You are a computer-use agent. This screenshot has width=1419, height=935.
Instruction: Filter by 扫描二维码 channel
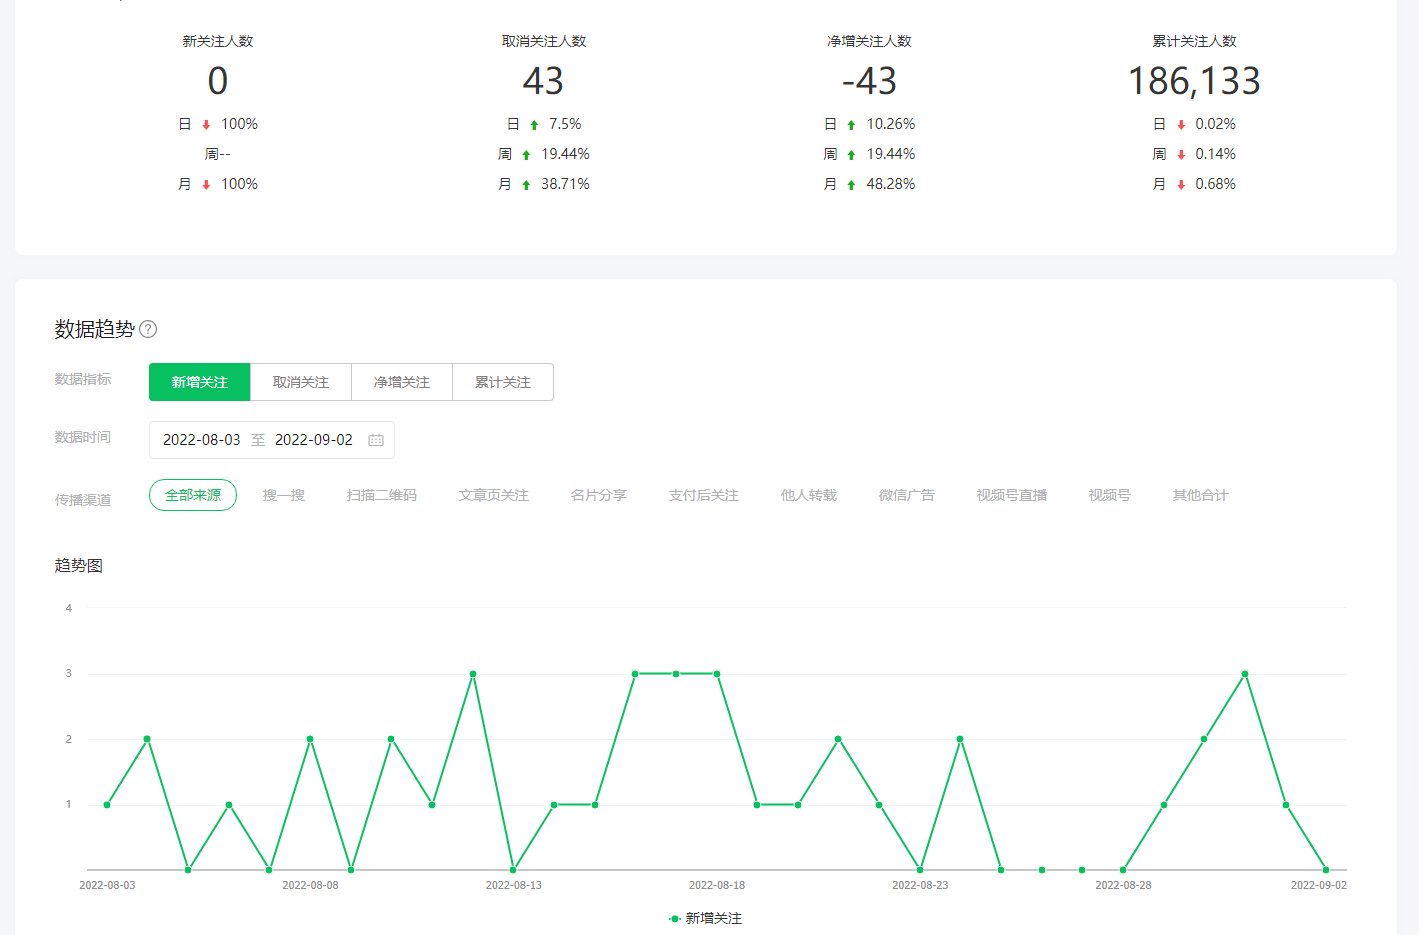[x=382, y=495]
